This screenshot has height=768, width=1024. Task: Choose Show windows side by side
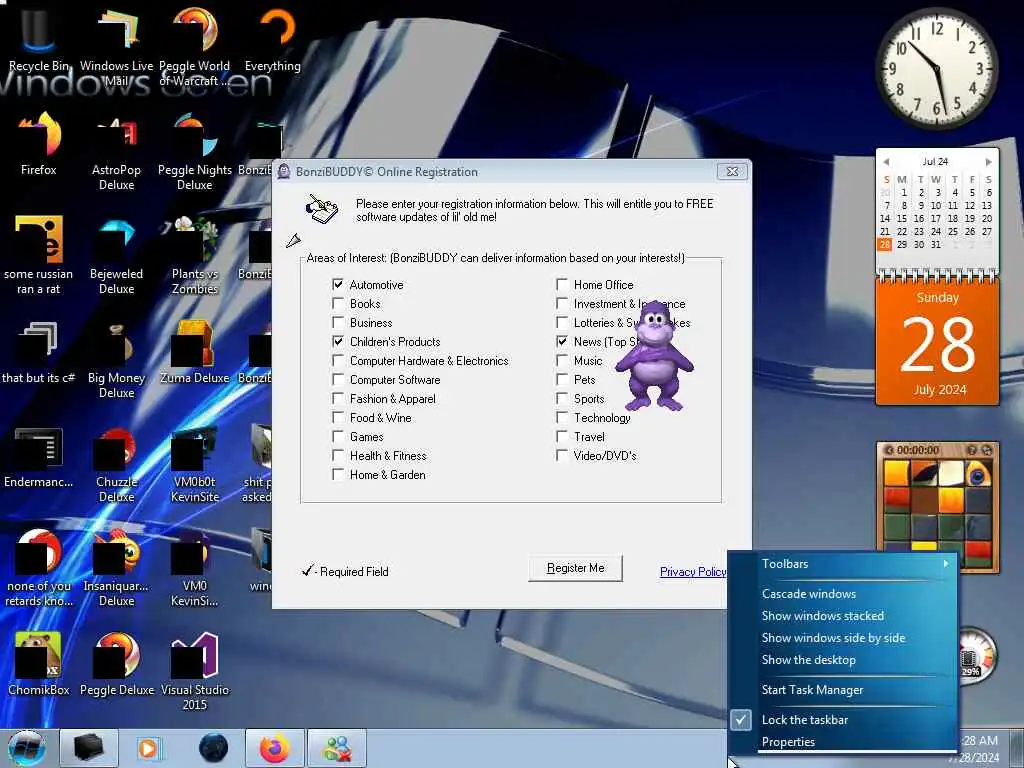(x=842, y=638)
